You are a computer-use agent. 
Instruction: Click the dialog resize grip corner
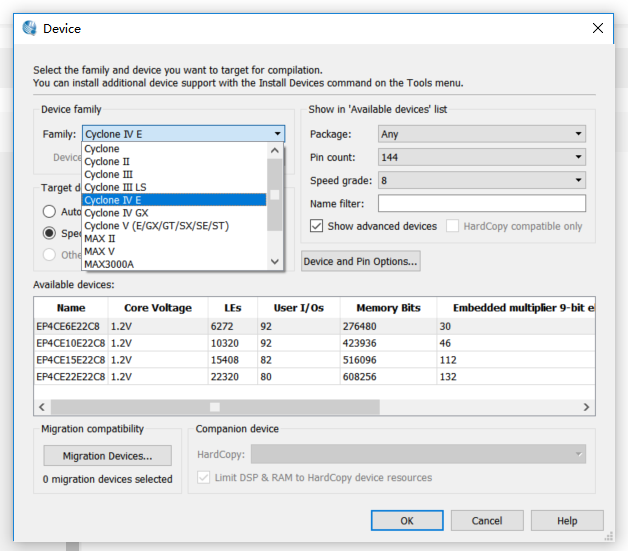(609, 537)
